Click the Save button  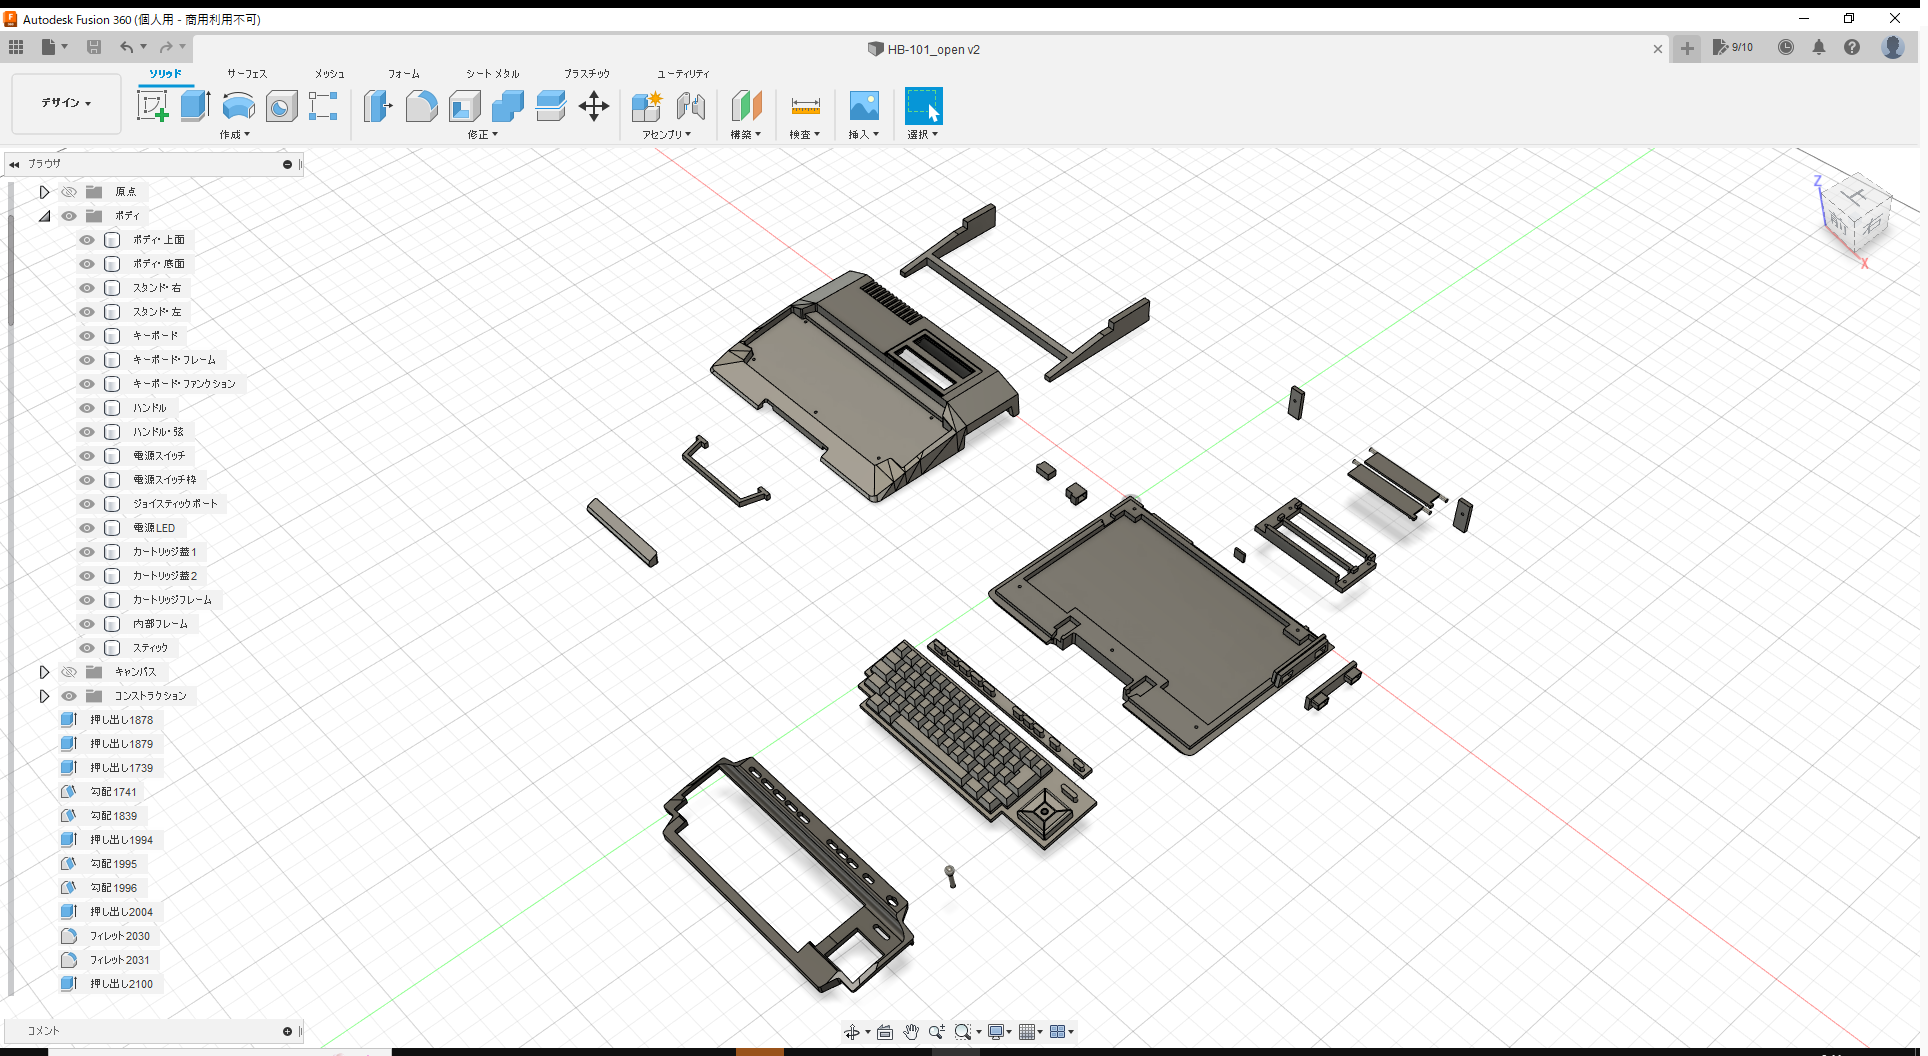pos(94,47)
